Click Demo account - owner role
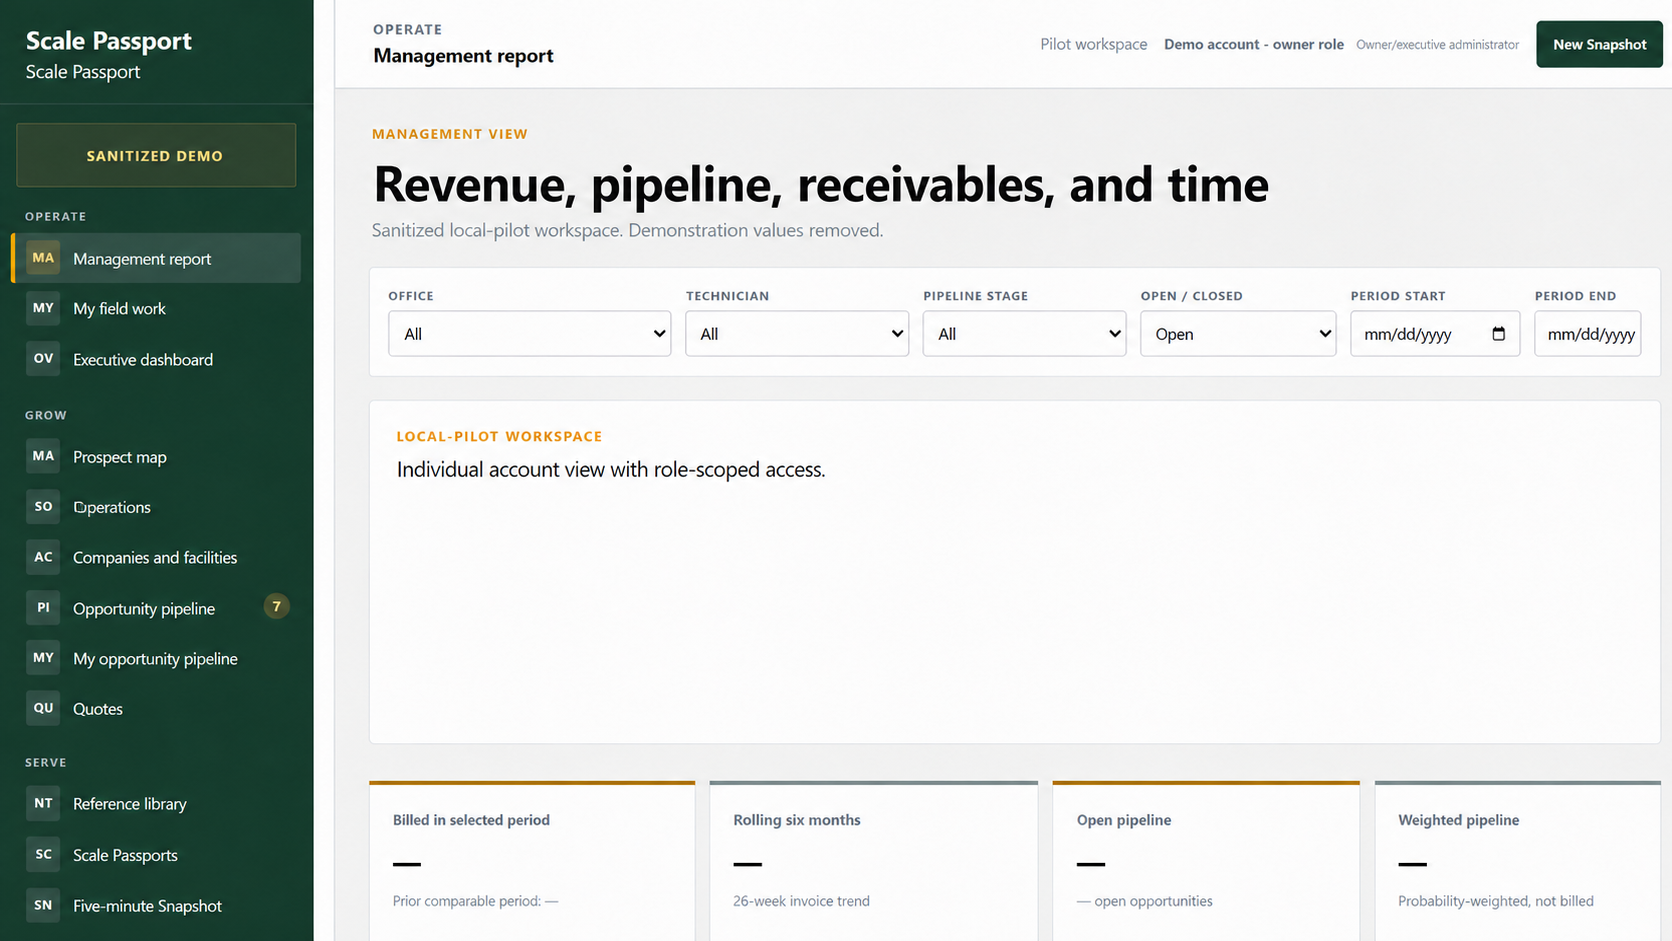1672x941 pixels. 1253,44
